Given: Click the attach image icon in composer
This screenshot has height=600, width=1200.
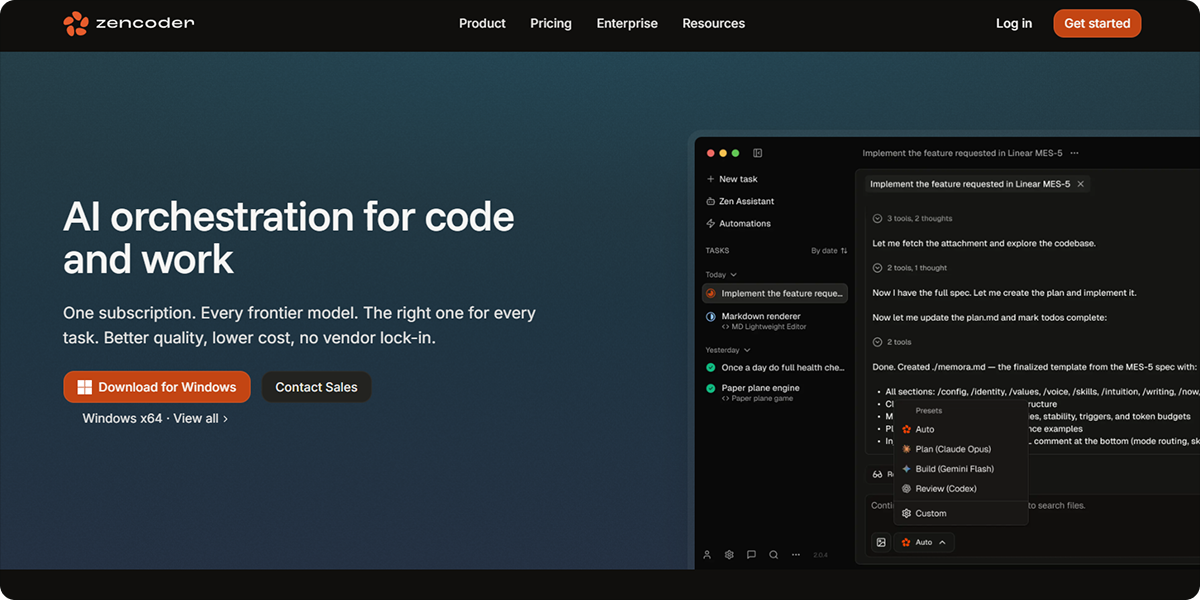Looking at the screenshot, I should pos(881,542).
